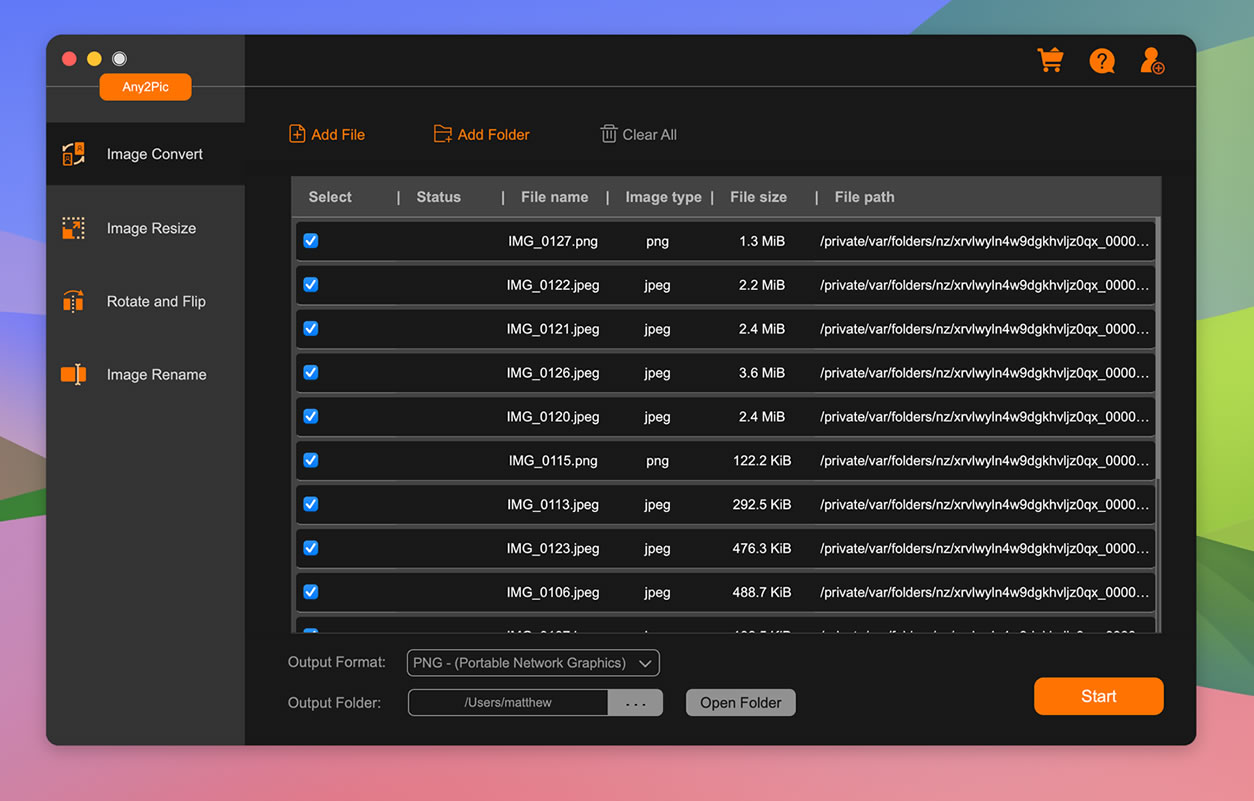Select the Image Convert sidebar icon

pos(73,154)
